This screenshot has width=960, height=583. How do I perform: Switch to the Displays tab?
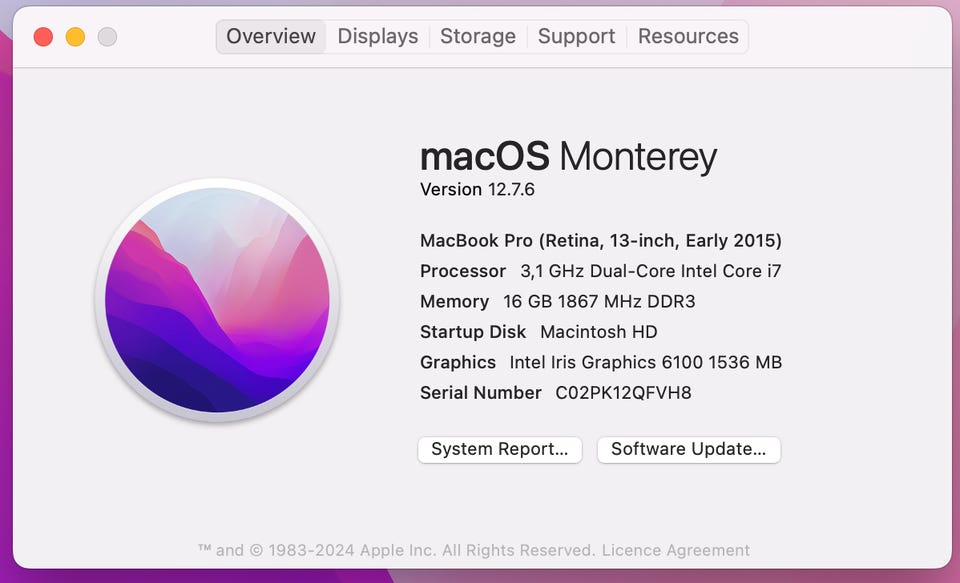click(x=377, y=37)
